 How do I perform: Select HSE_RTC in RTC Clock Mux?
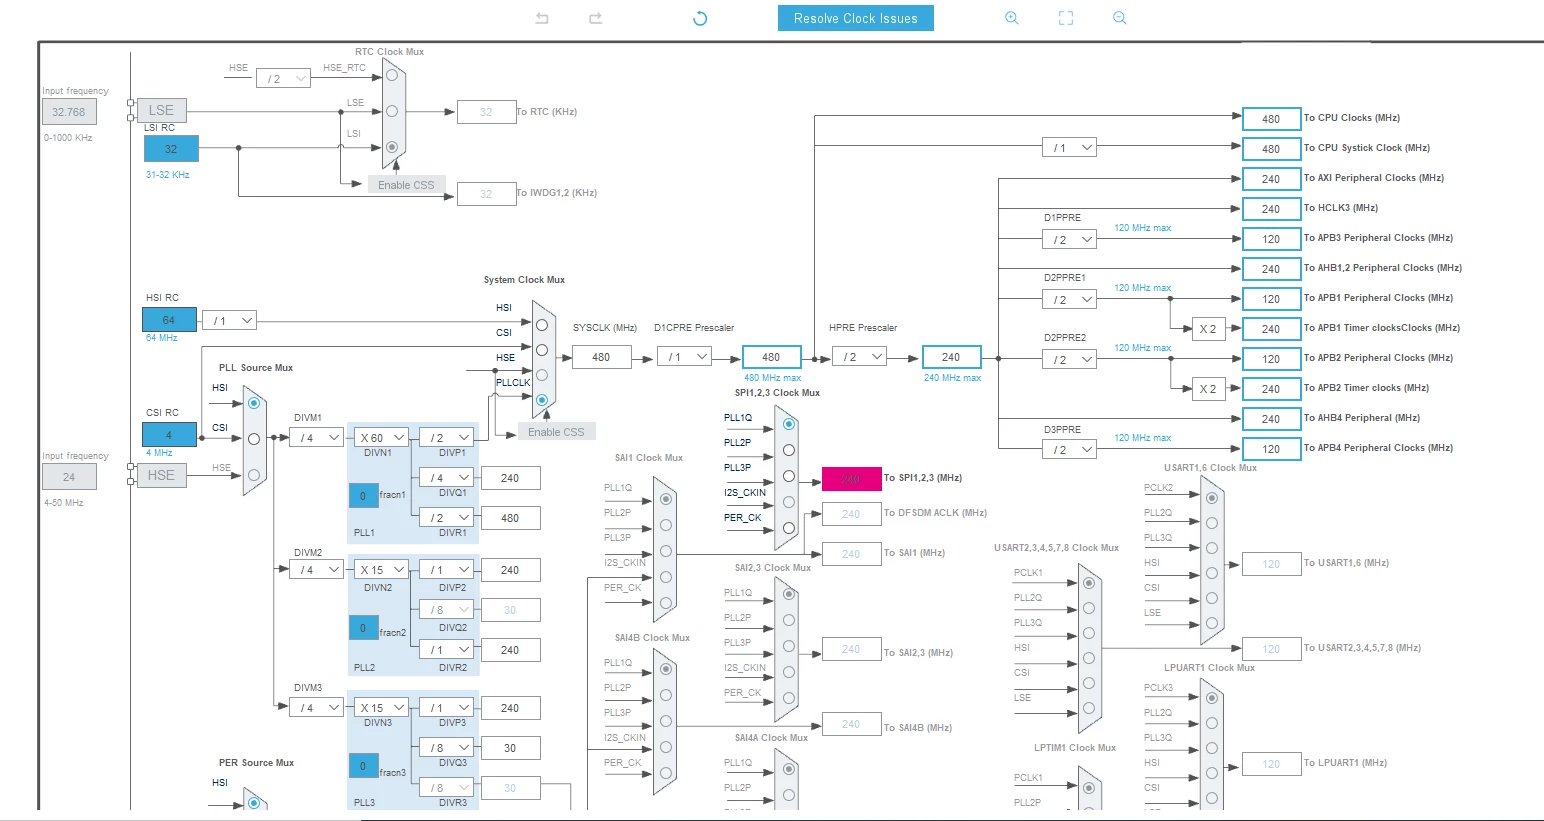(x=392, y=75)
